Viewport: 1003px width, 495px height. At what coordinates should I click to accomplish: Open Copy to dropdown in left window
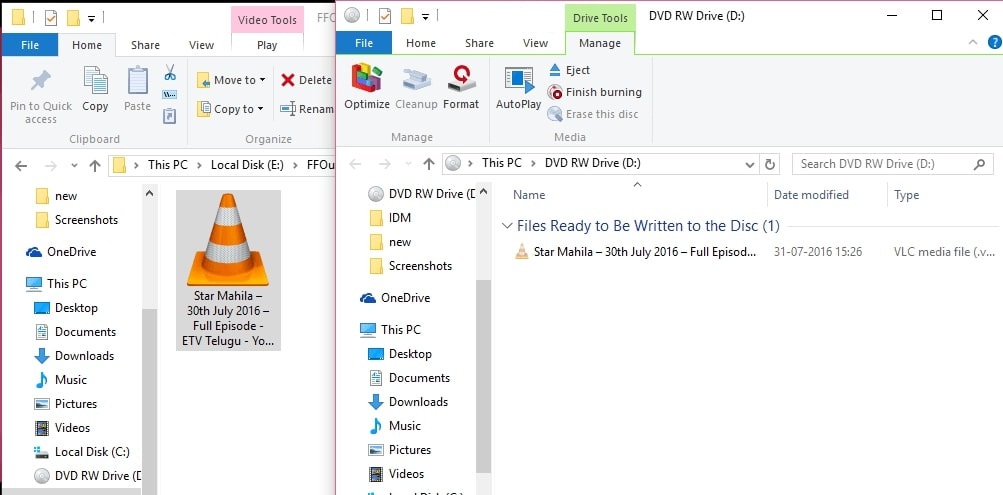230,109
